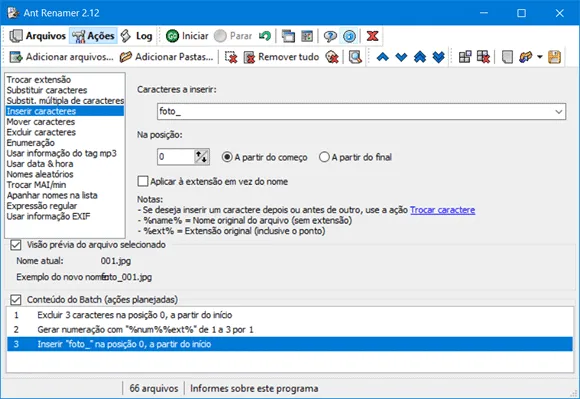Enable Aplicar à extensão em vez do nome

(213, 182)
